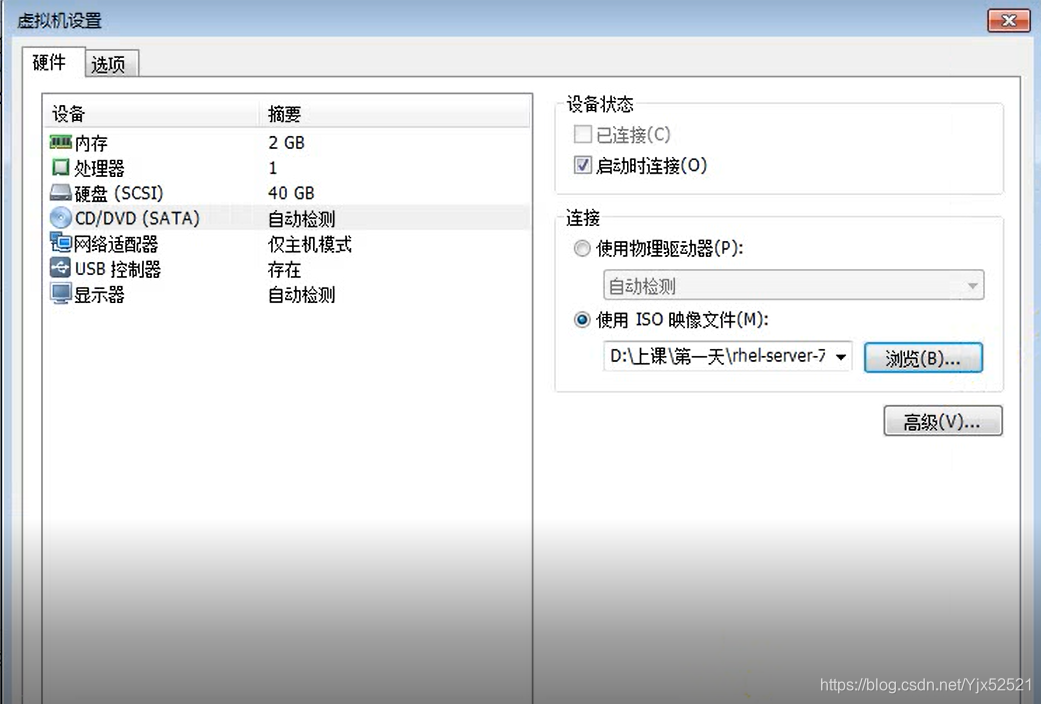Click the 40 GB disk summary value
The width and height of the screenshot is (1041, 704).
point(291,193)
